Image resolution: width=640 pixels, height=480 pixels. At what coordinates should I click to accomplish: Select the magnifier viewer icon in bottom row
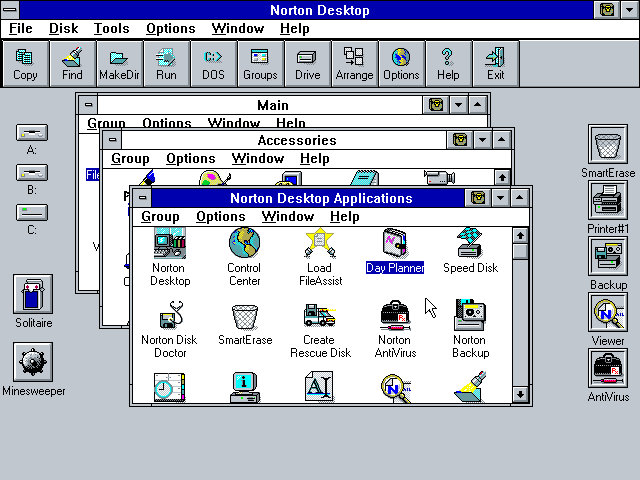pyautogui.click(x=396, y=388)
